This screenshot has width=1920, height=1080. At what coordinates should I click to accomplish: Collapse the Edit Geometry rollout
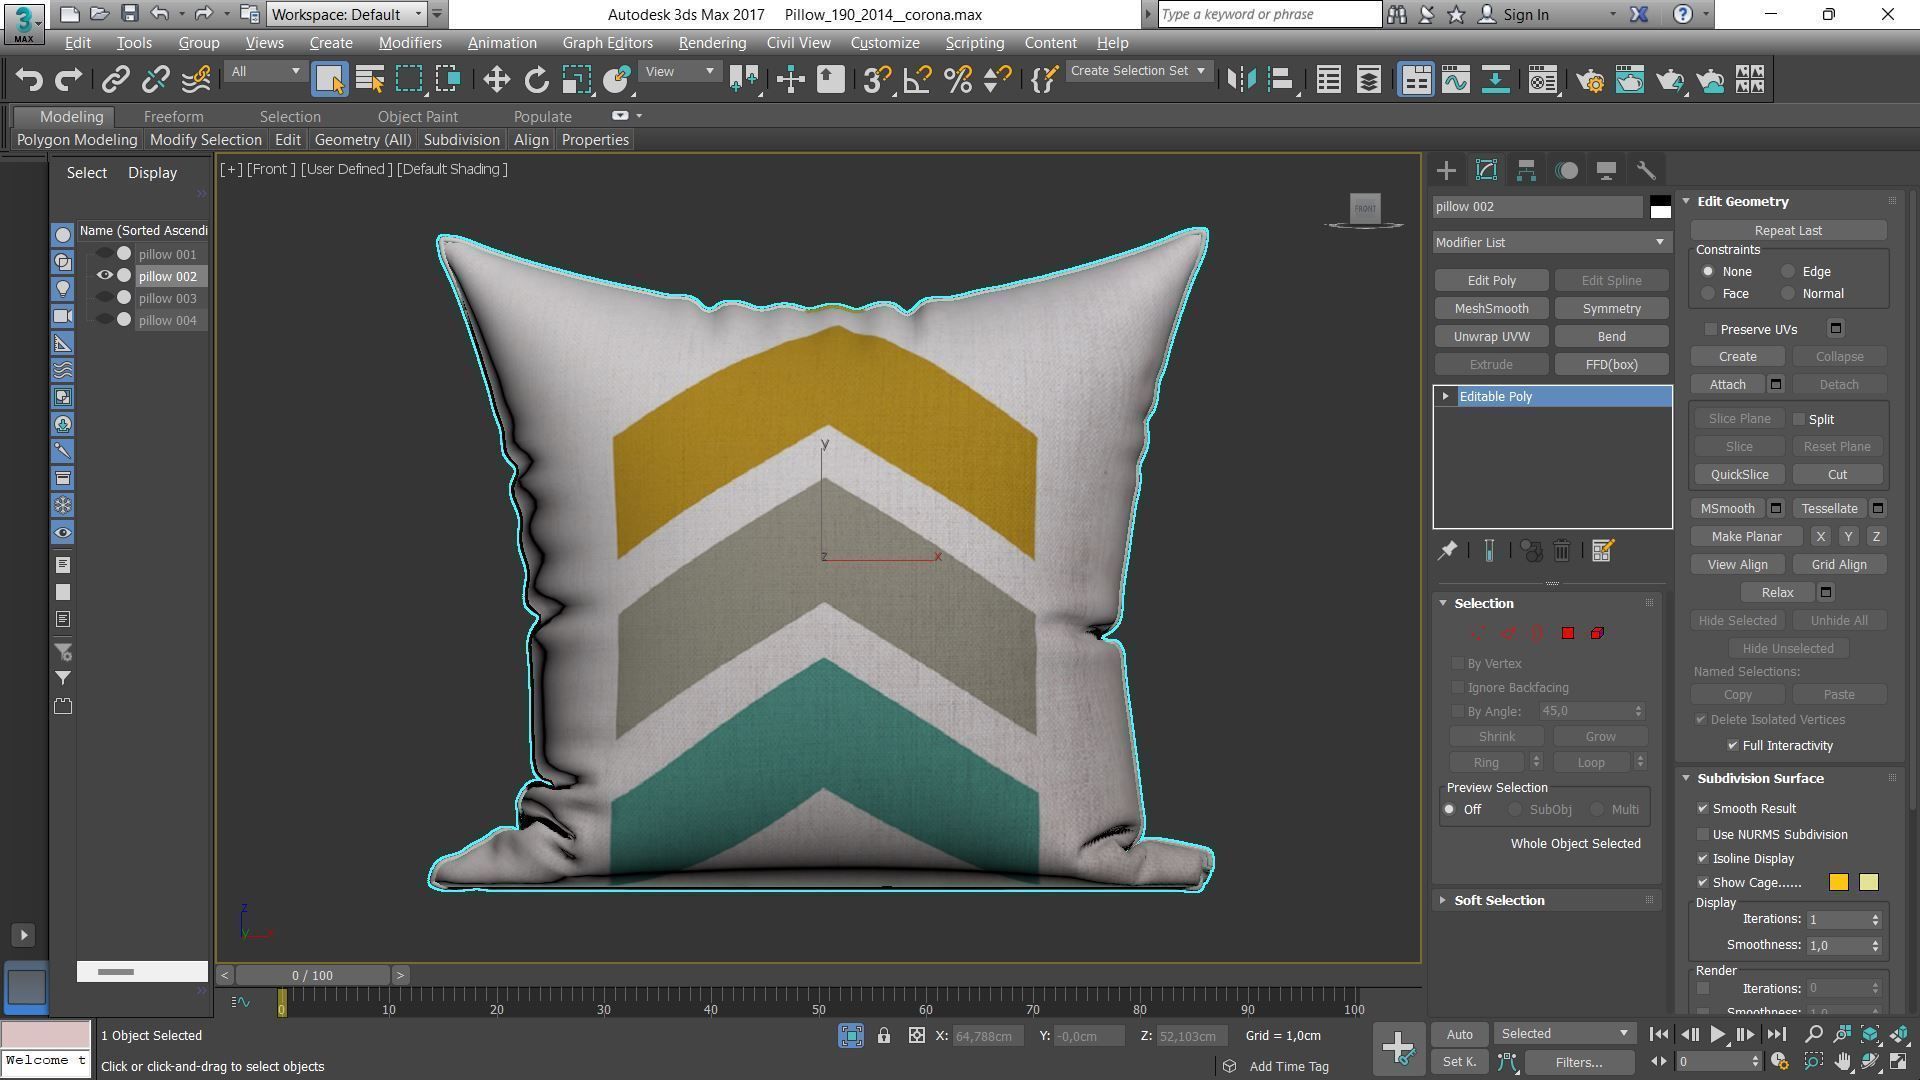point(1742,201)
